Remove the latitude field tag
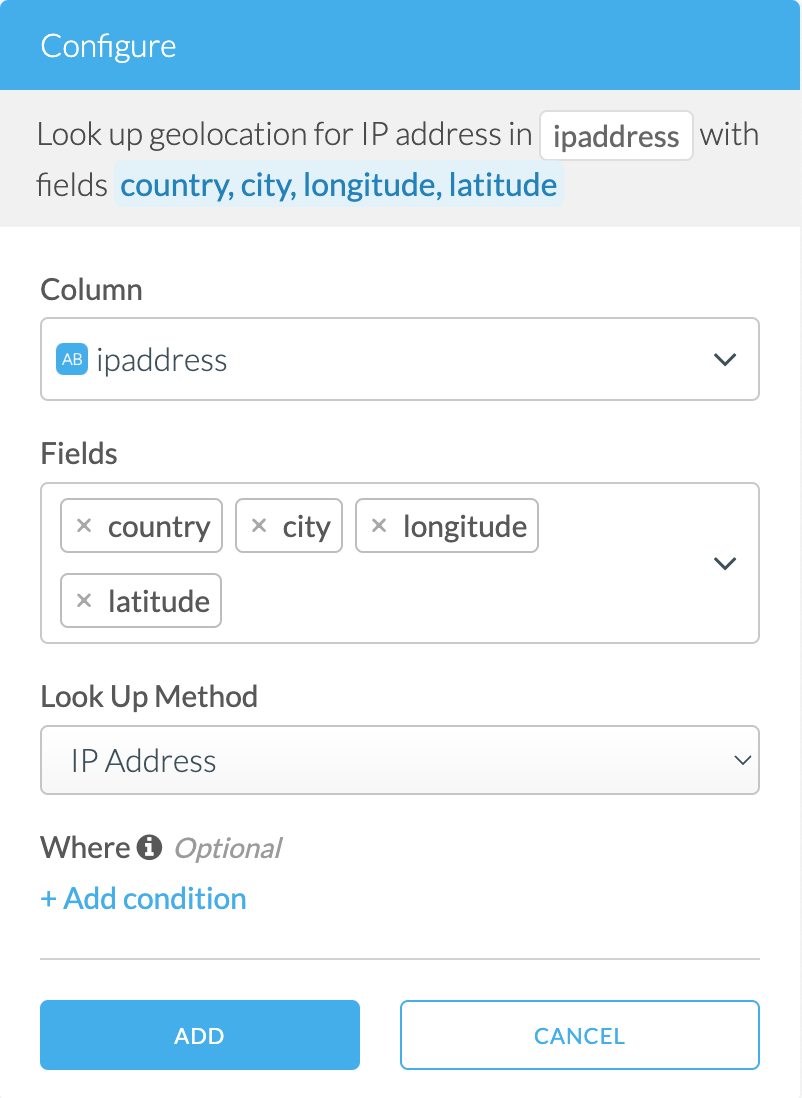This screenshot has width=802, height=1098. (x=85, y=600)
